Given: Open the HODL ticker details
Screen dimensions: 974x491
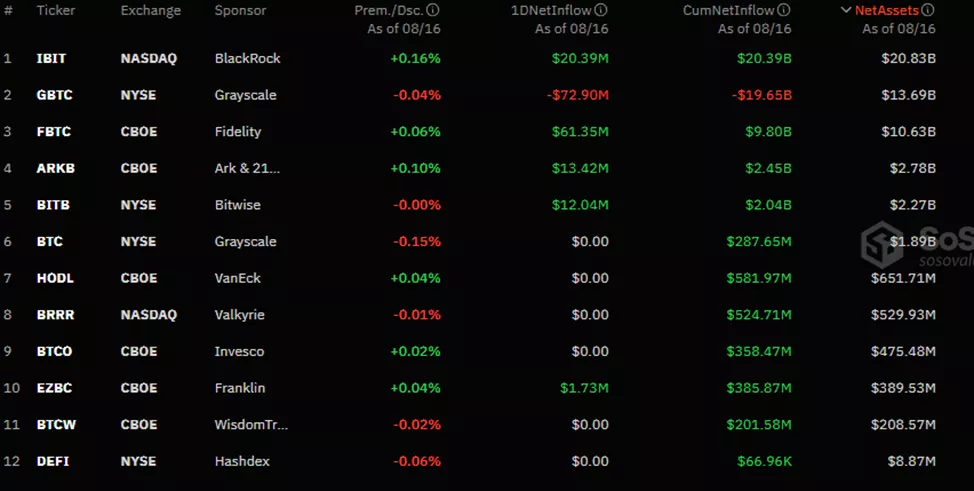Looking at the screenshot, I should coord(55,278).
